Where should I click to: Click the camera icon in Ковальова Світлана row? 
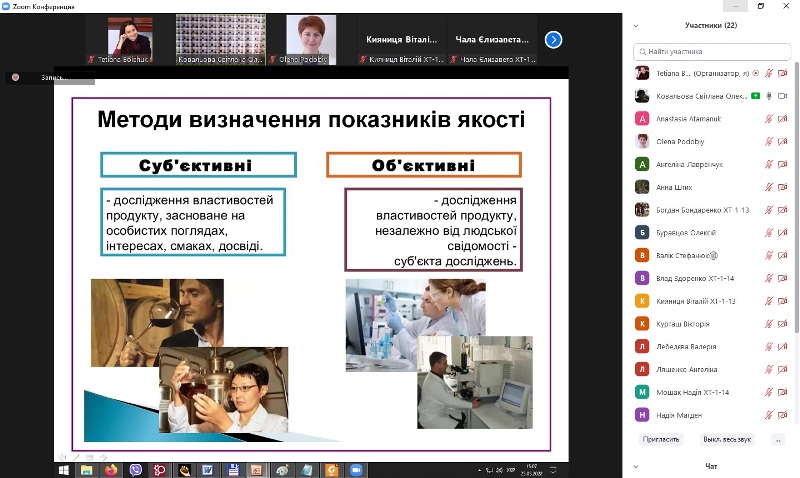[782, 96]
